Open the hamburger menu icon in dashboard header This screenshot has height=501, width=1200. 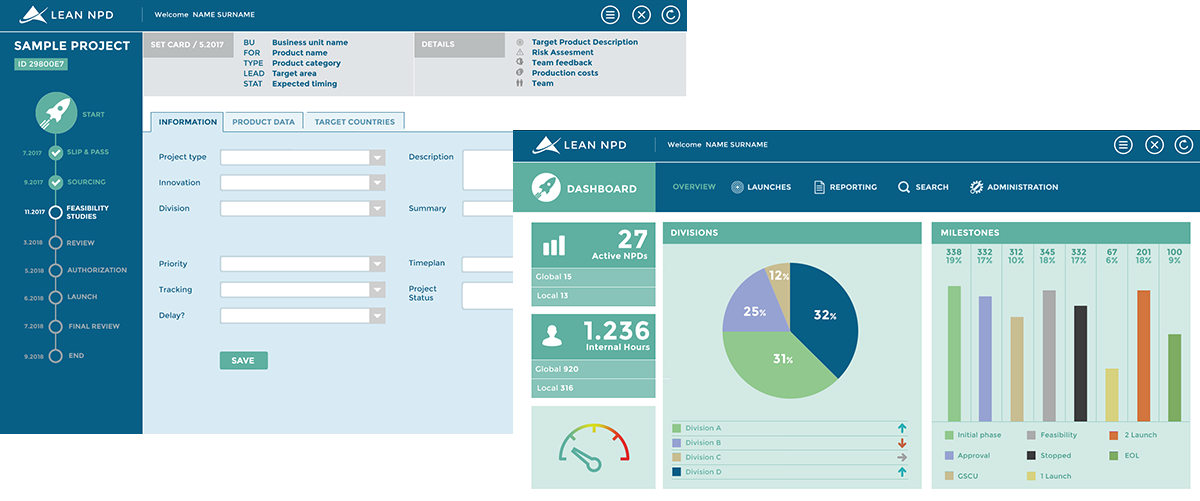pos(1123,145)
